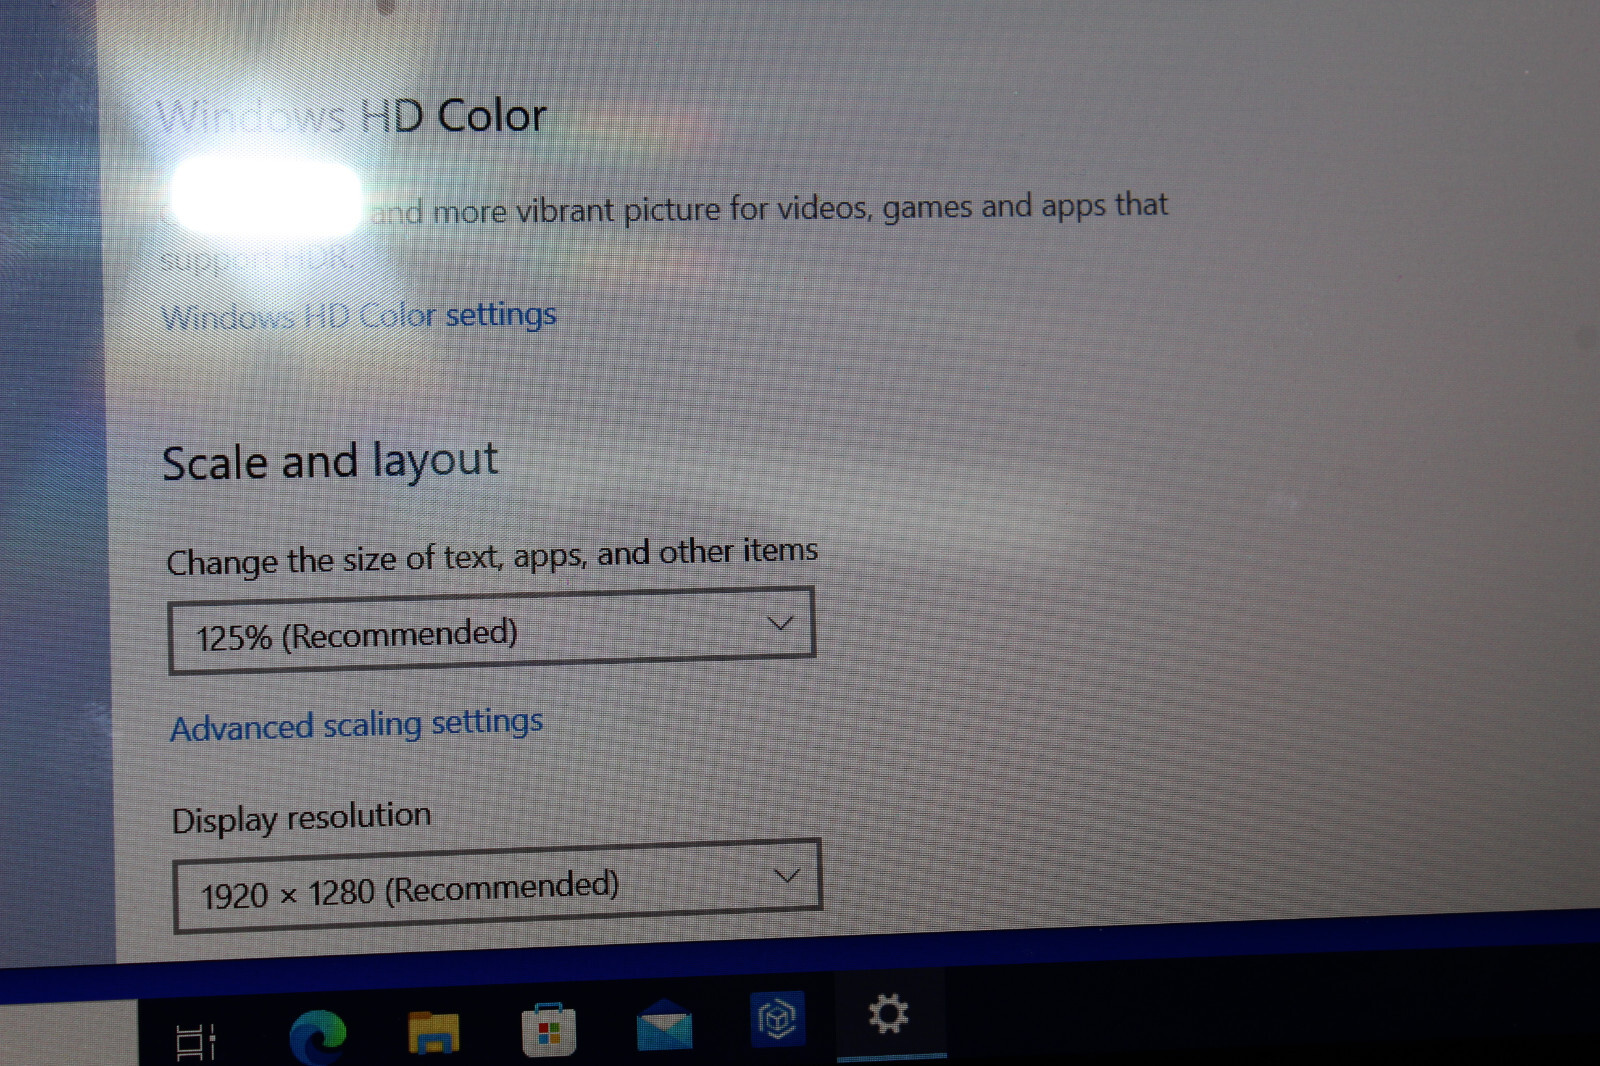The height and width of the screenshot is (1066, 1600).
Task: Open Windows HD Color settings link
Action: click(x=359, y=316)
